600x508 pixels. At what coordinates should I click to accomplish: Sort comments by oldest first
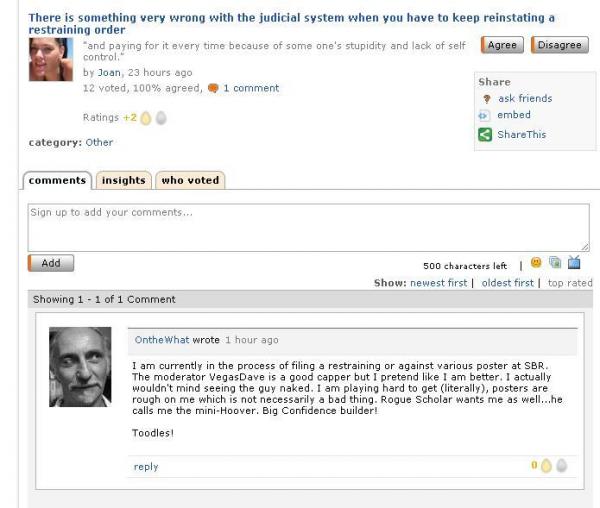(x=507, y=283)
